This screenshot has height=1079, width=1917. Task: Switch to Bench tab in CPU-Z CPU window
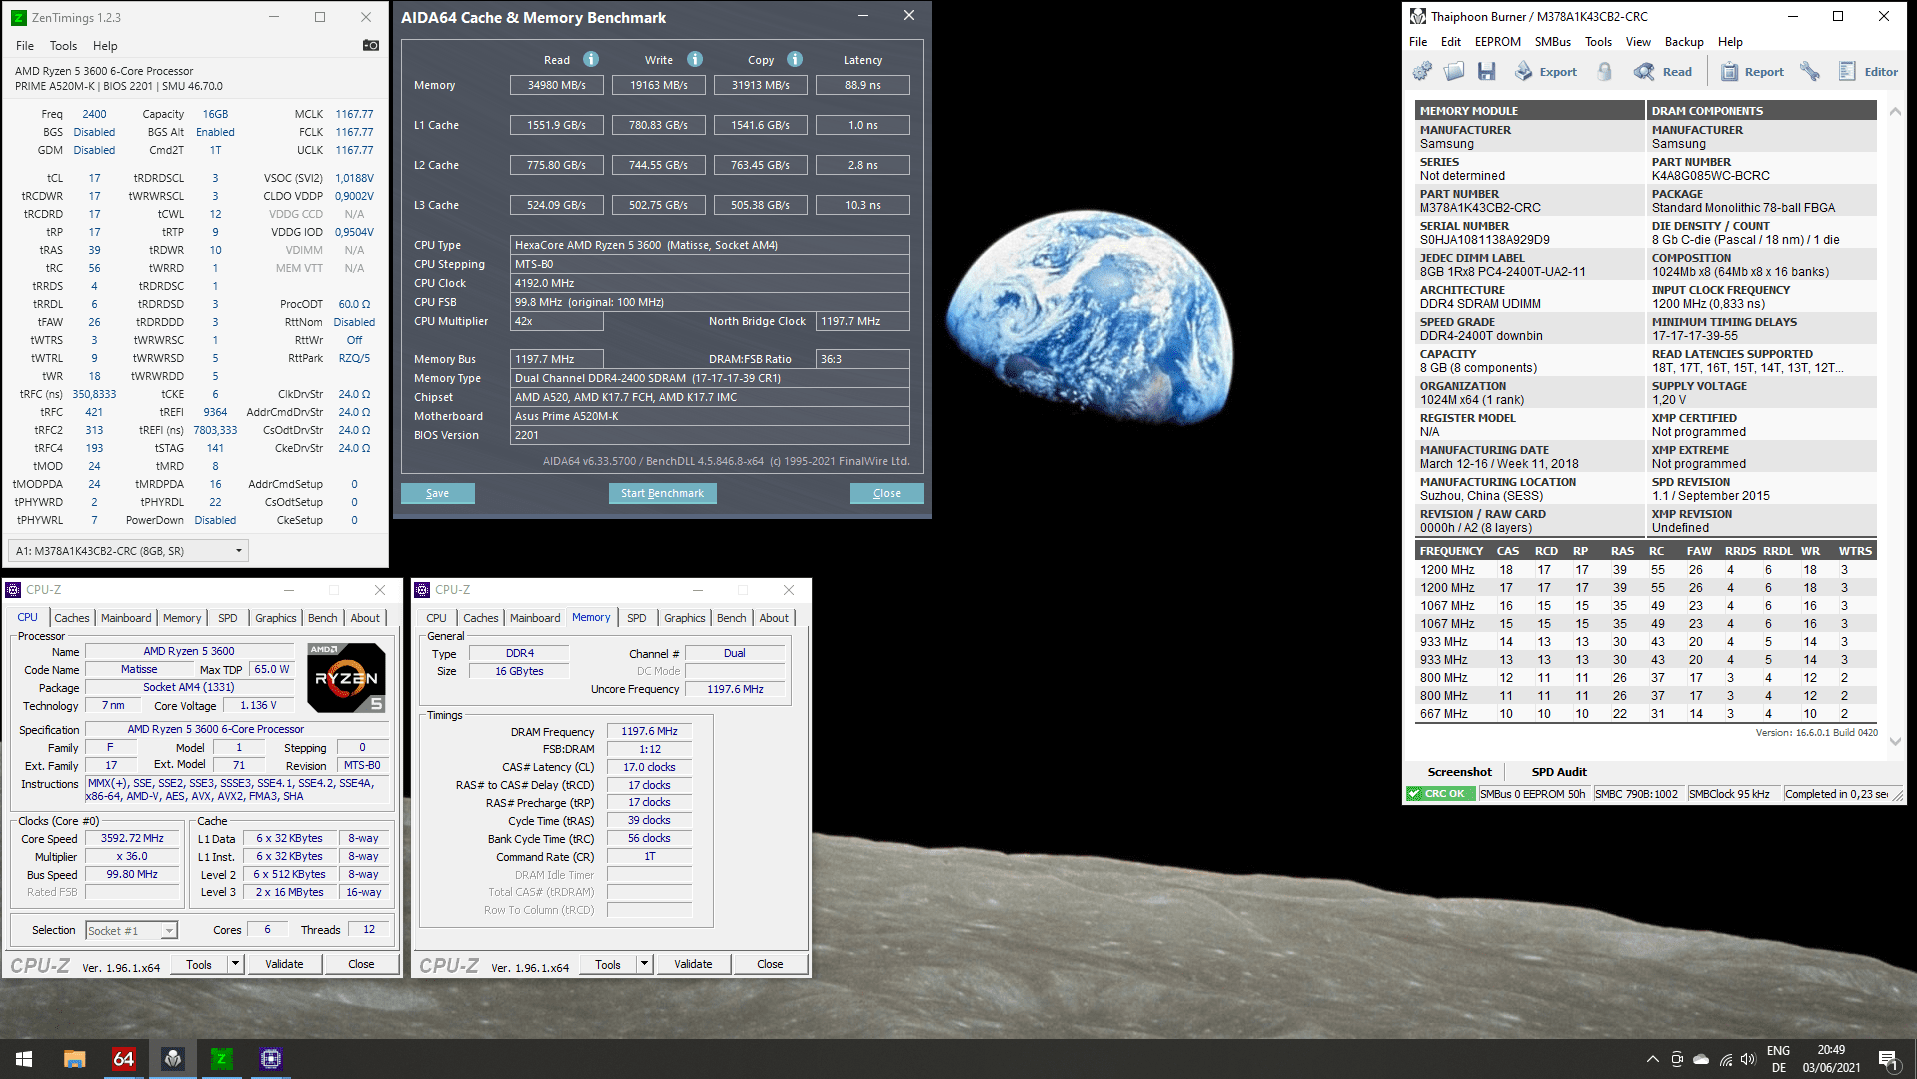tap(322, 618)
